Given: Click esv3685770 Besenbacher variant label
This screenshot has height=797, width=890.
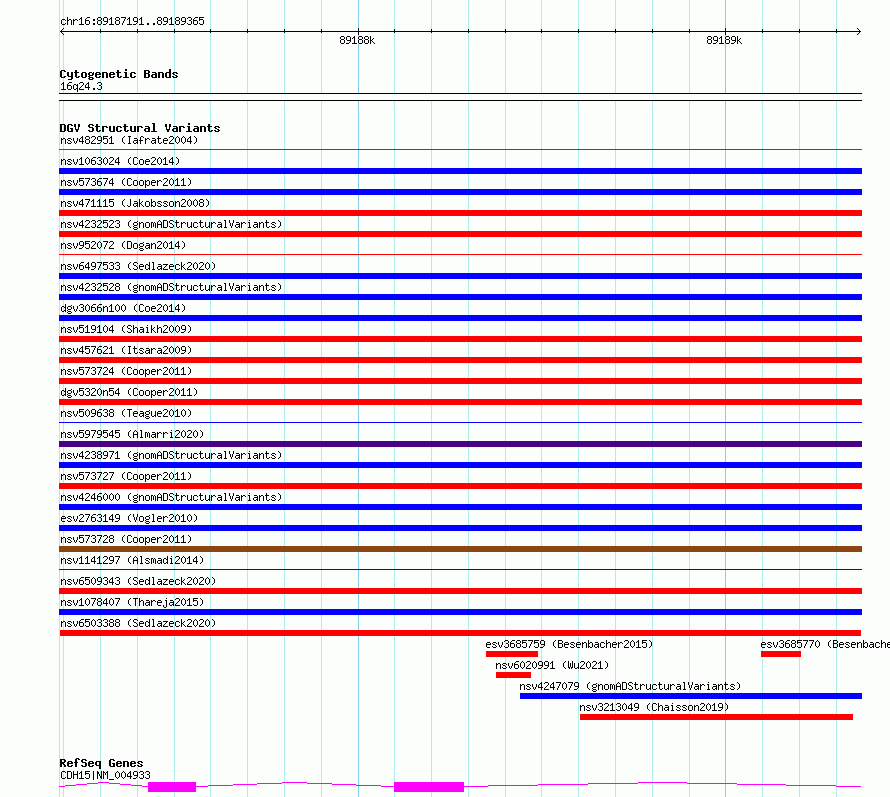Looking at the screenshot, I should [x=825, y=644].
